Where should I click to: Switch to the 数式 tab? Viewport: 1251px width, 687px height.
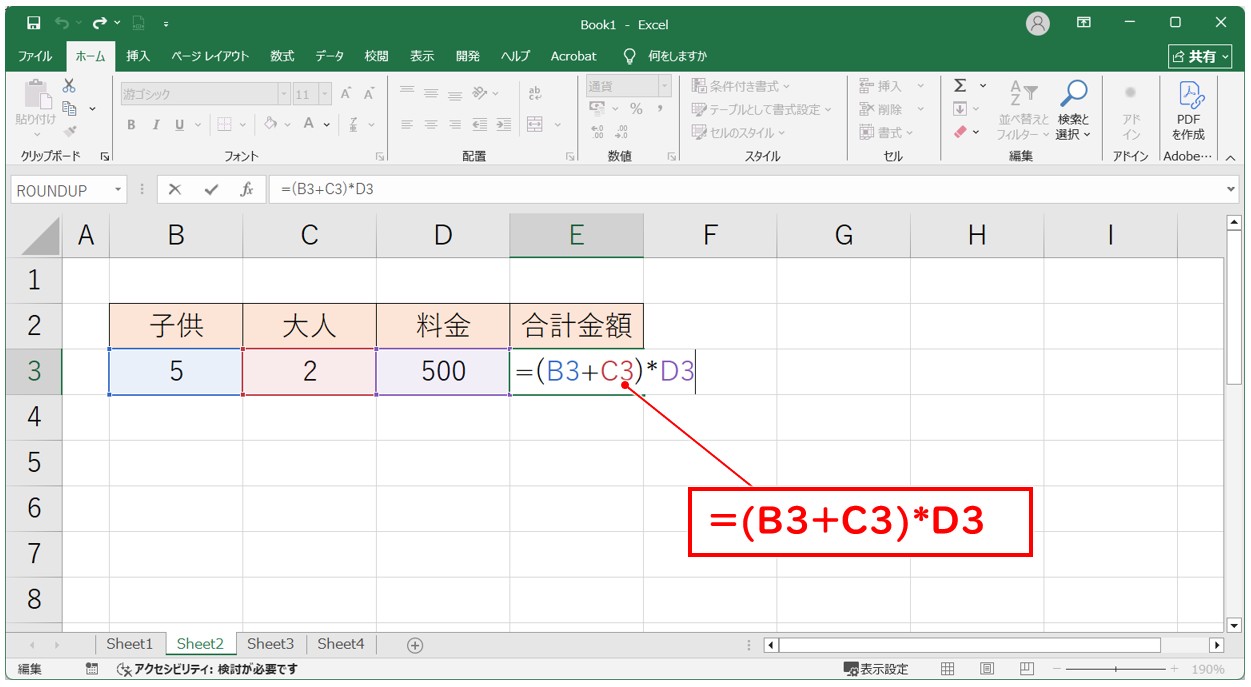pyautogui.click(x=282, y=56)
